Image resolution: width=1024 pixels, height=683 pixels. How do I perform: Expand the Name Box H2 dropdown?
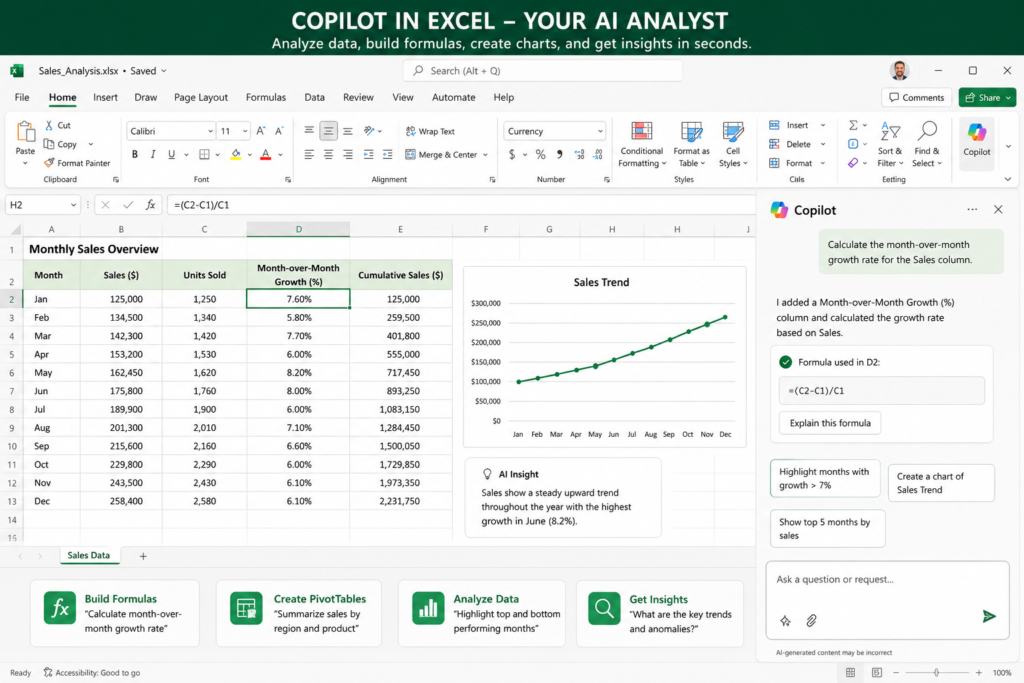pos(73,205)
